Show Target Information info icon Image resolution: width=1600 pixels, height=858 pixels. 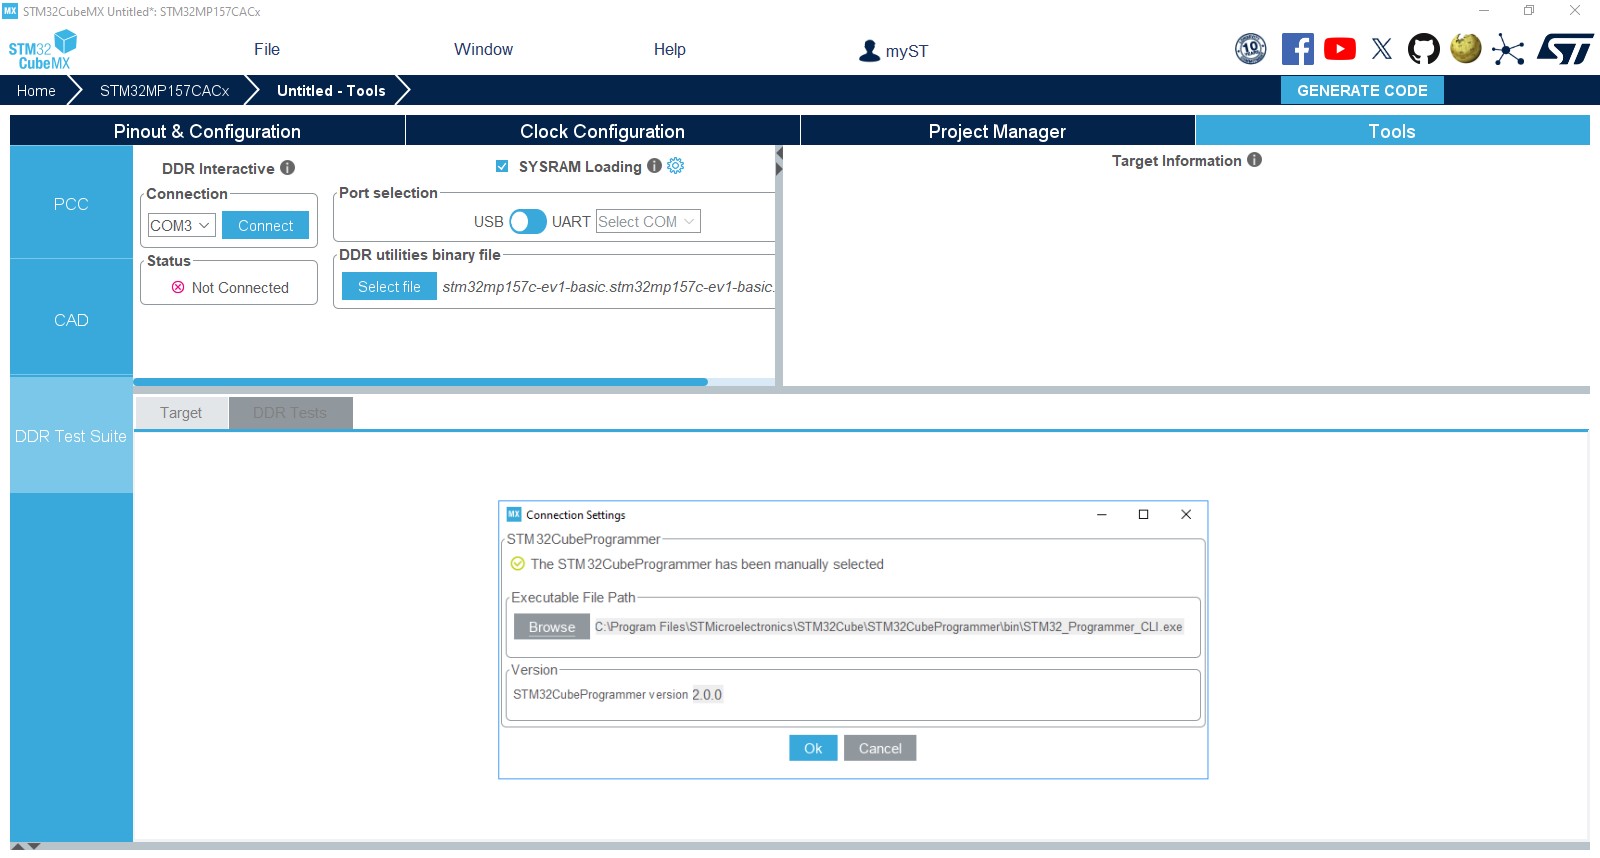pos(1254,160)
